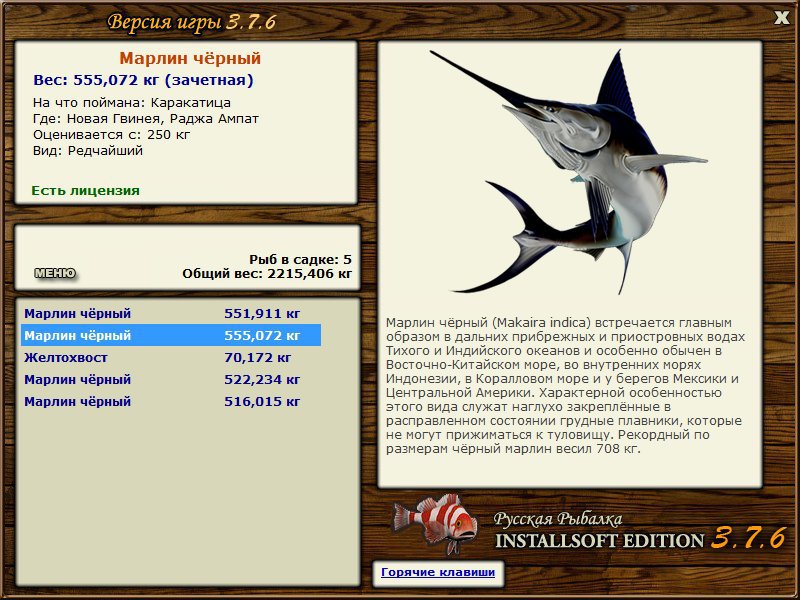Click the Версия игры 3.7.6 title
The width and height of the screenshot is (800, 600).
tap(192, 22)
